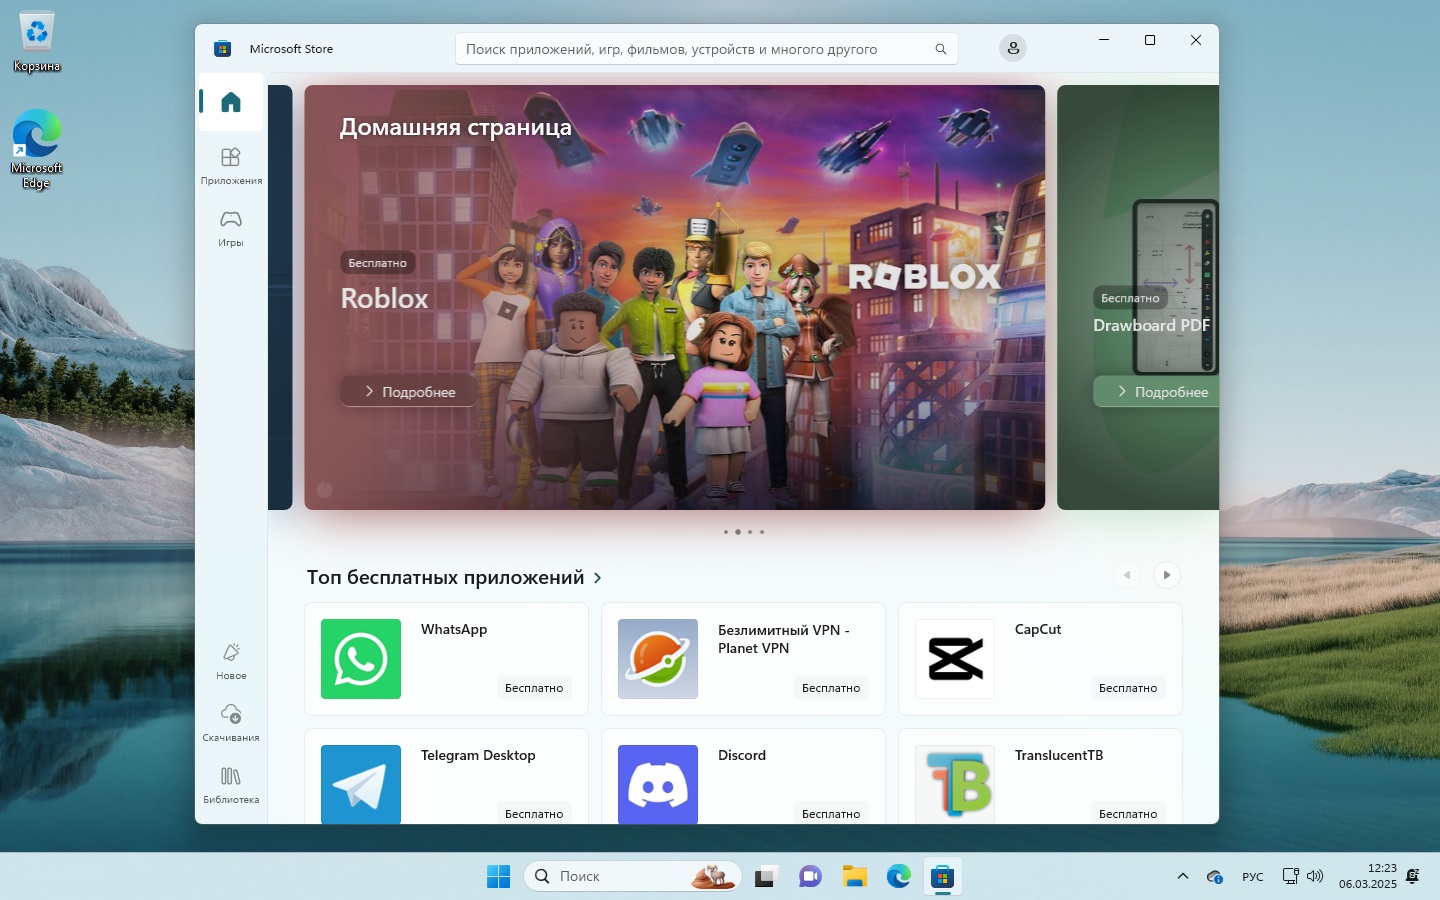1440x900 pixels.
Task: Open the clock and date in the taskbar
Action: [1368, 876]
